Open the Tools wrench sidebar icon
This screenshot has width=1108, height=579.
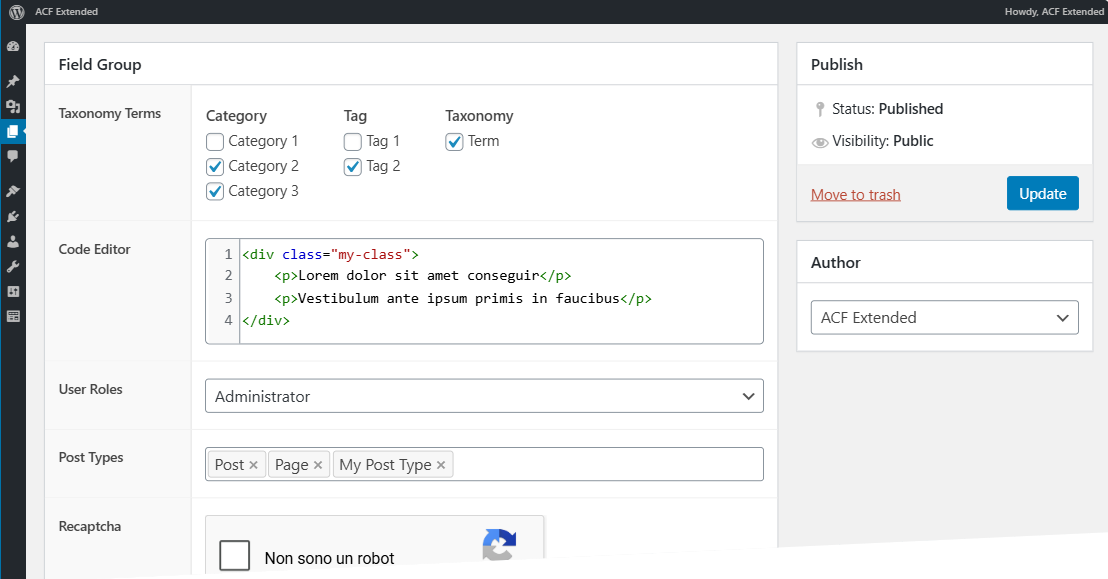(x=13, y=267)
